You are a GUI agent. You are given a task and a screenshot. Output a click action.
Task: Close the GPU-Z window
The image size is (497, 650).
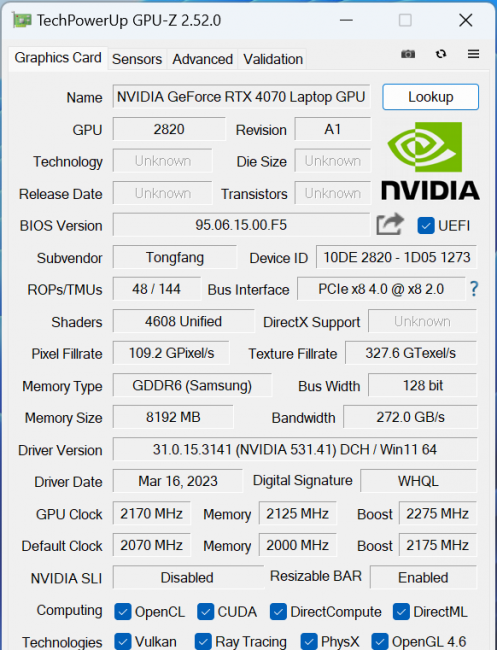pos(465,20)
